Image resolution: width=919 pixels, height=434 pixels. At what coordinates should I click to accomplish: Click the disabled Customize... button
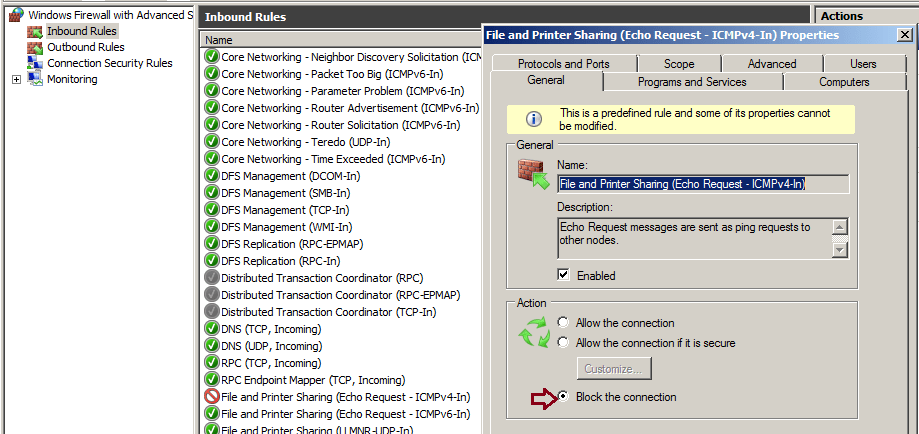coord(614,369)
